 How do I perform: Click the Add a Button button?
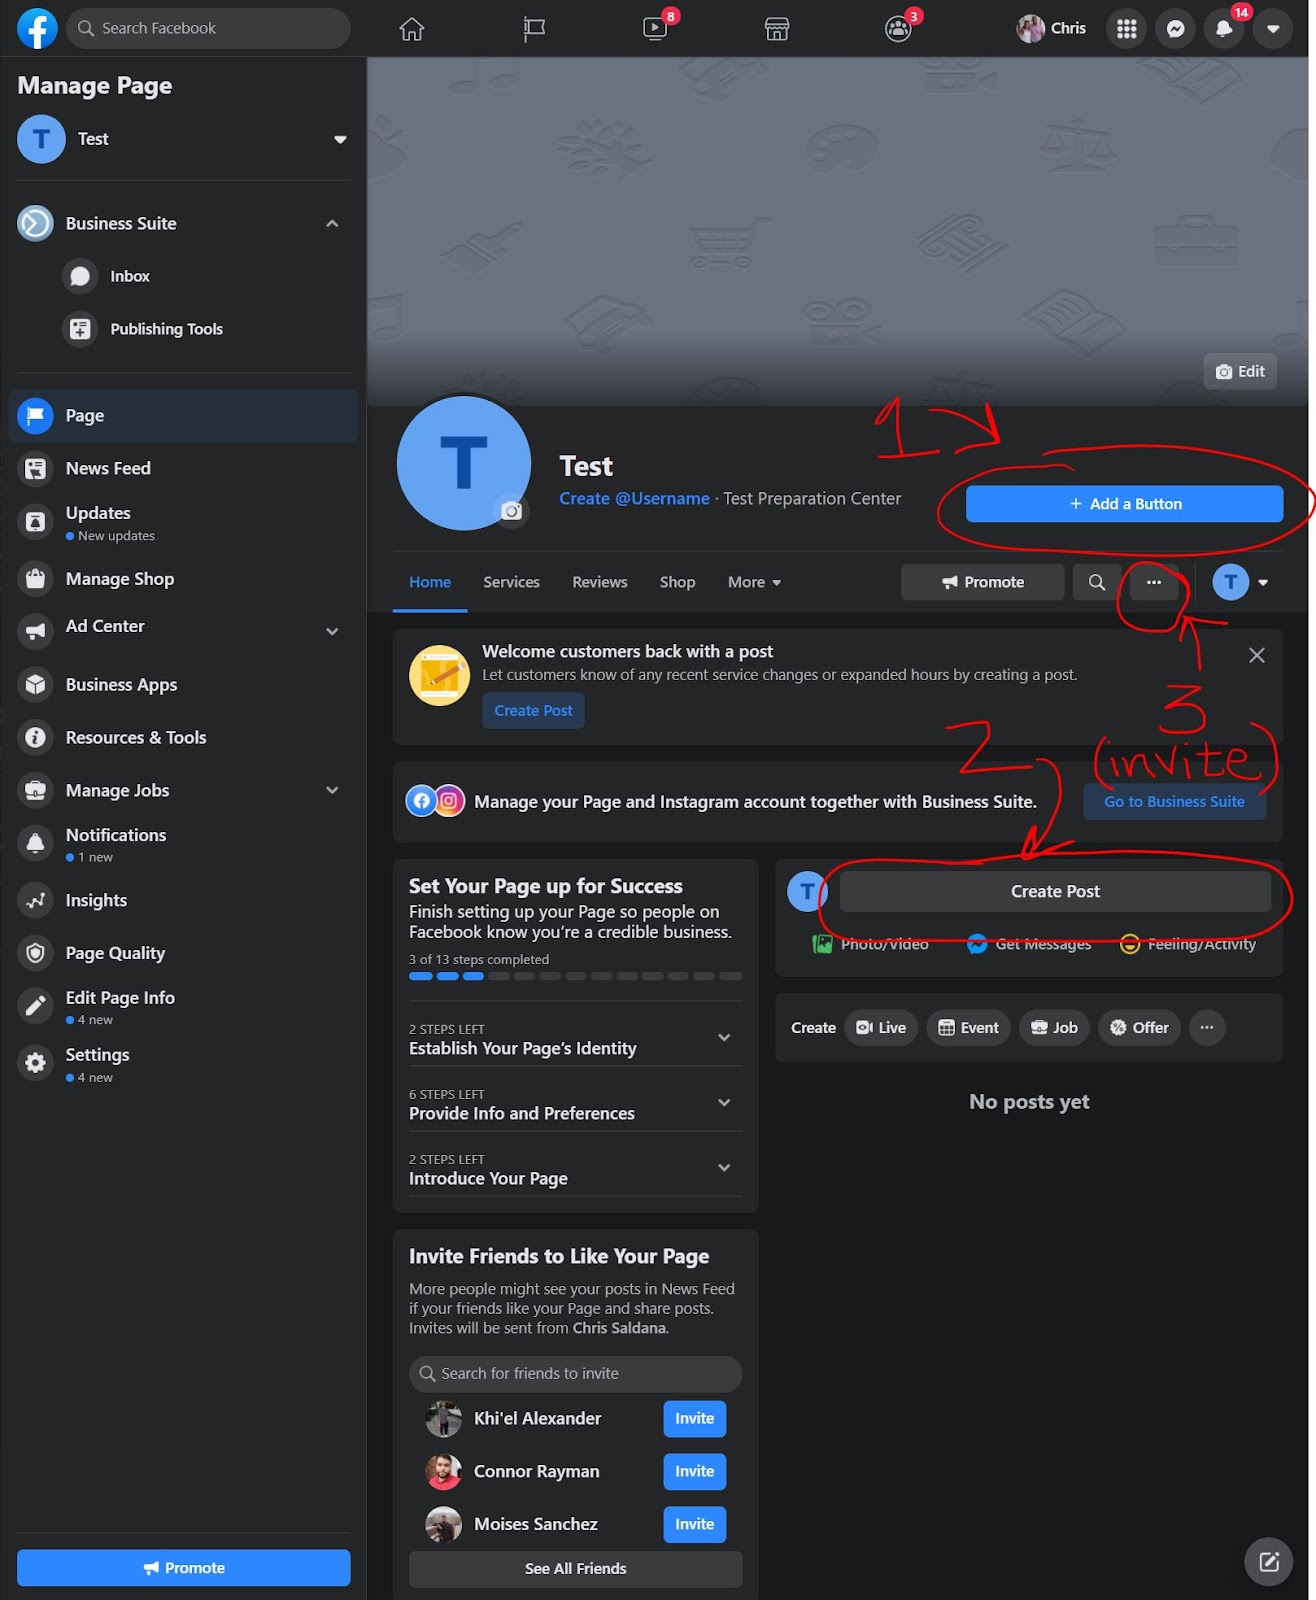coord(1124,504)
